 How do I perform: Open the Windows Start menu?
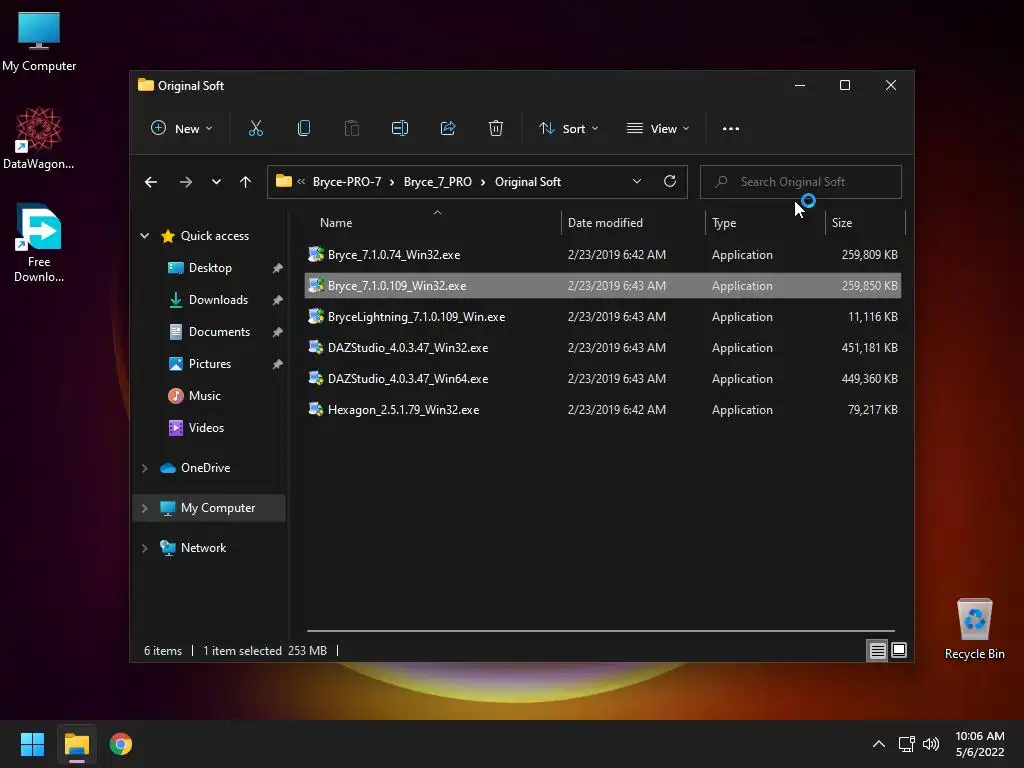[x=32, y=744]
